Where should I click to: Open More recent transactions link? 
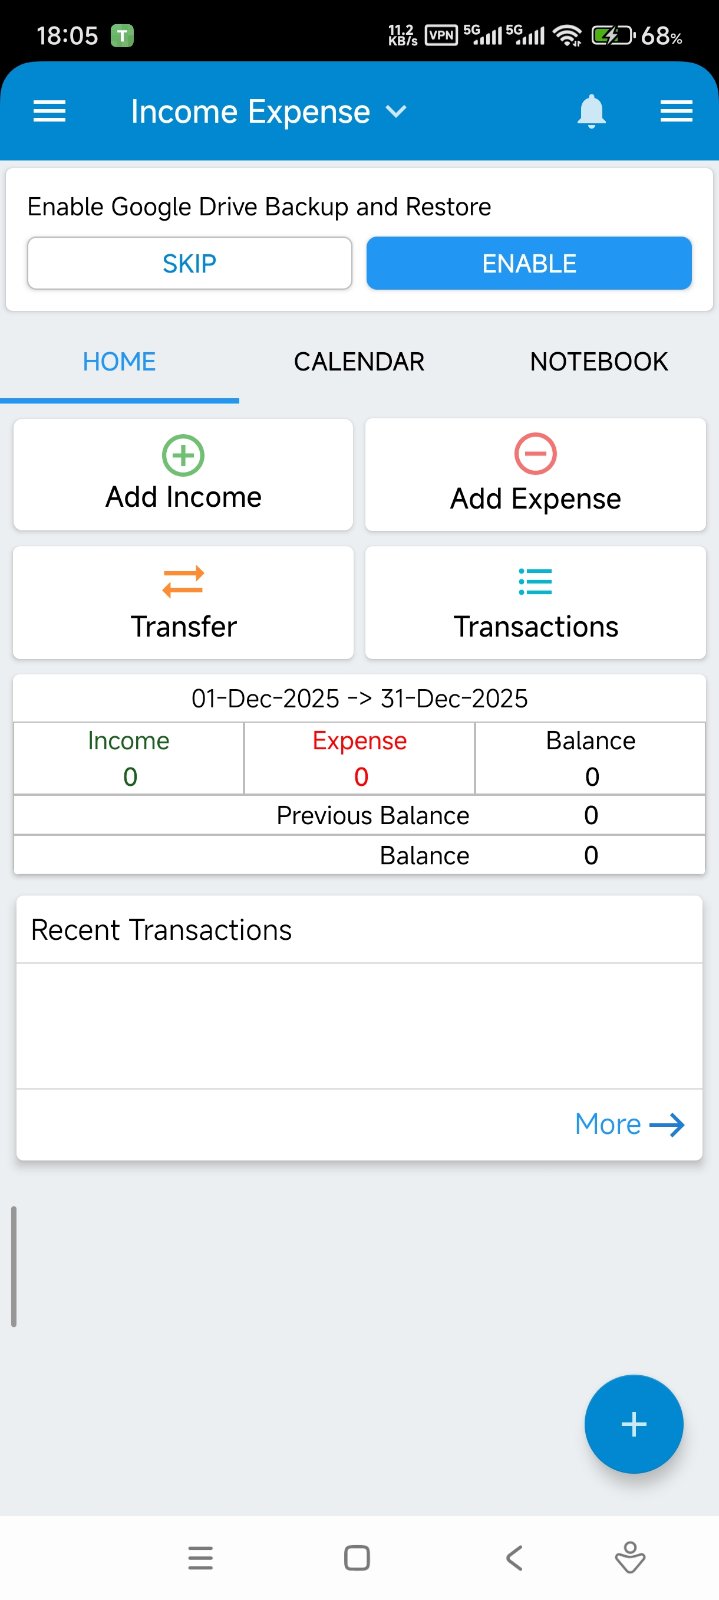click(629, 1124)
